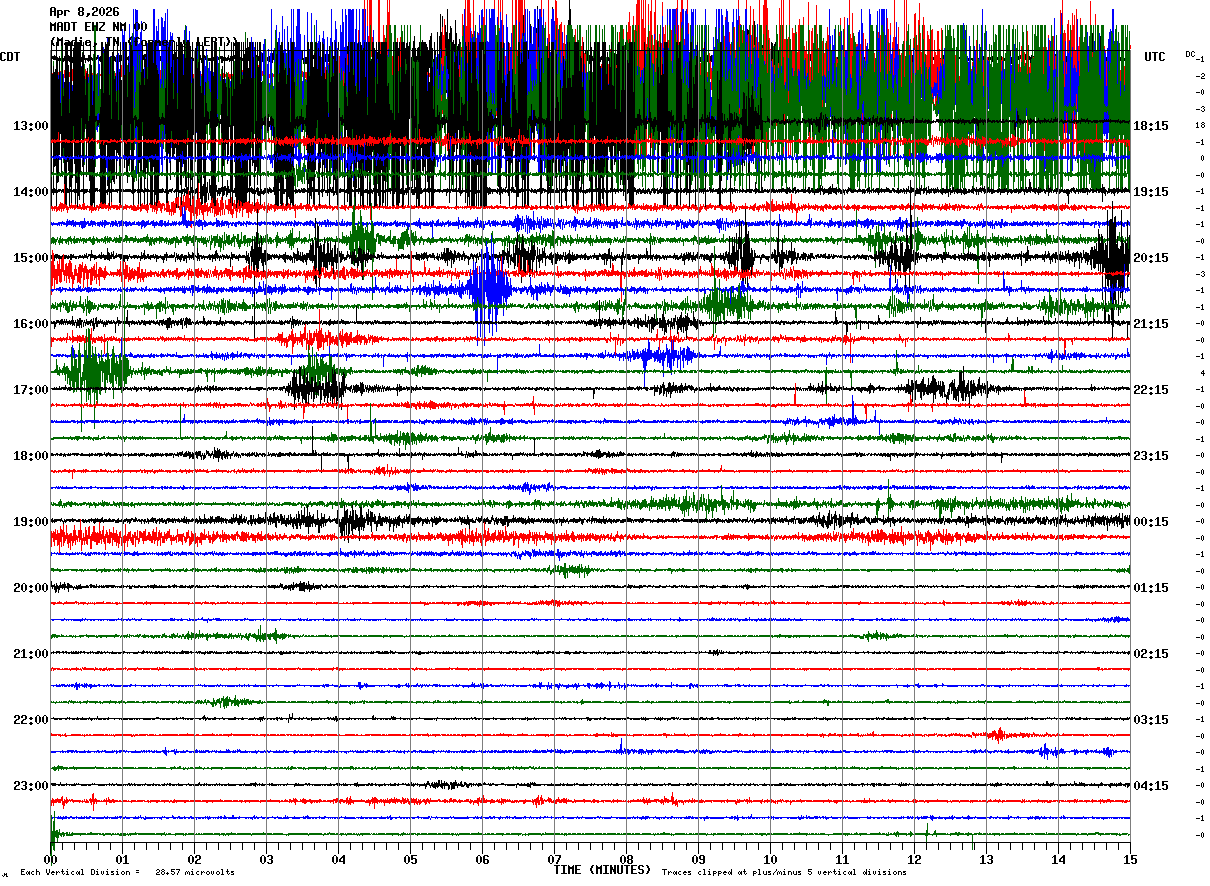1210x886 pixels.
Task: Select the 15:00 CDT row label
Action: pos(31,258)
